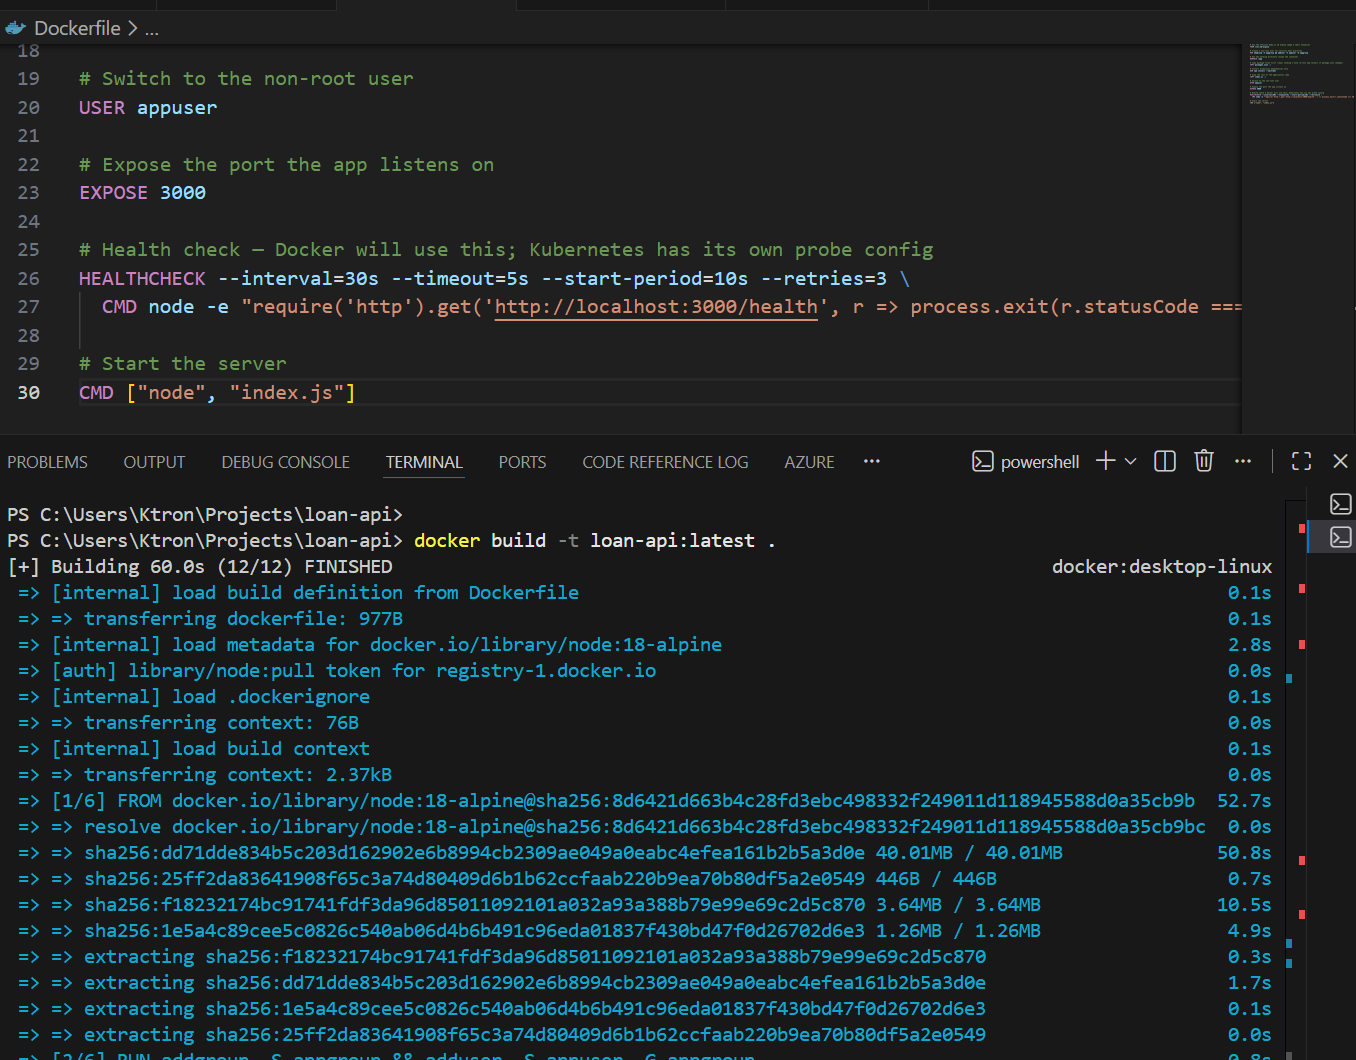Click the Docker whale icon in breadcrumb
This screenshot has width=1356, height=1060.
coord(15,28)
